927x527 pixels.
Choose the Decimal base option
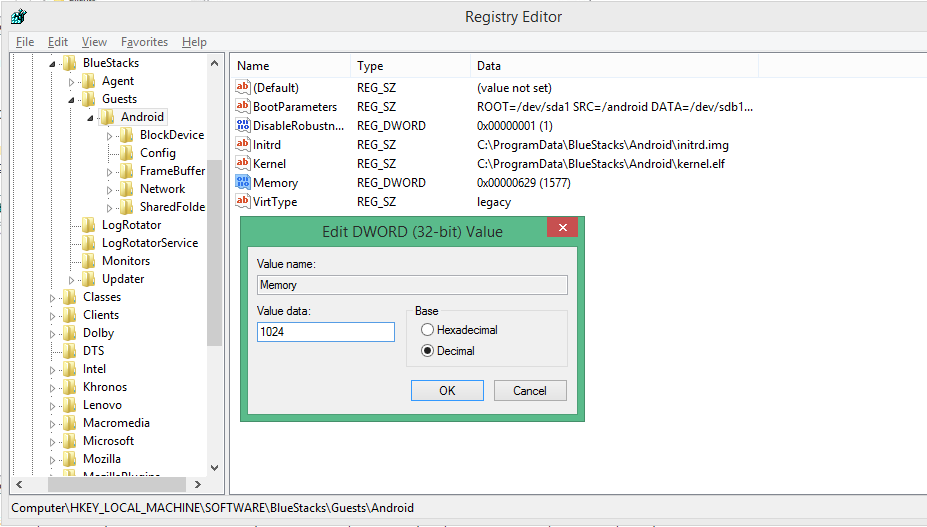(x=449, y=351)
